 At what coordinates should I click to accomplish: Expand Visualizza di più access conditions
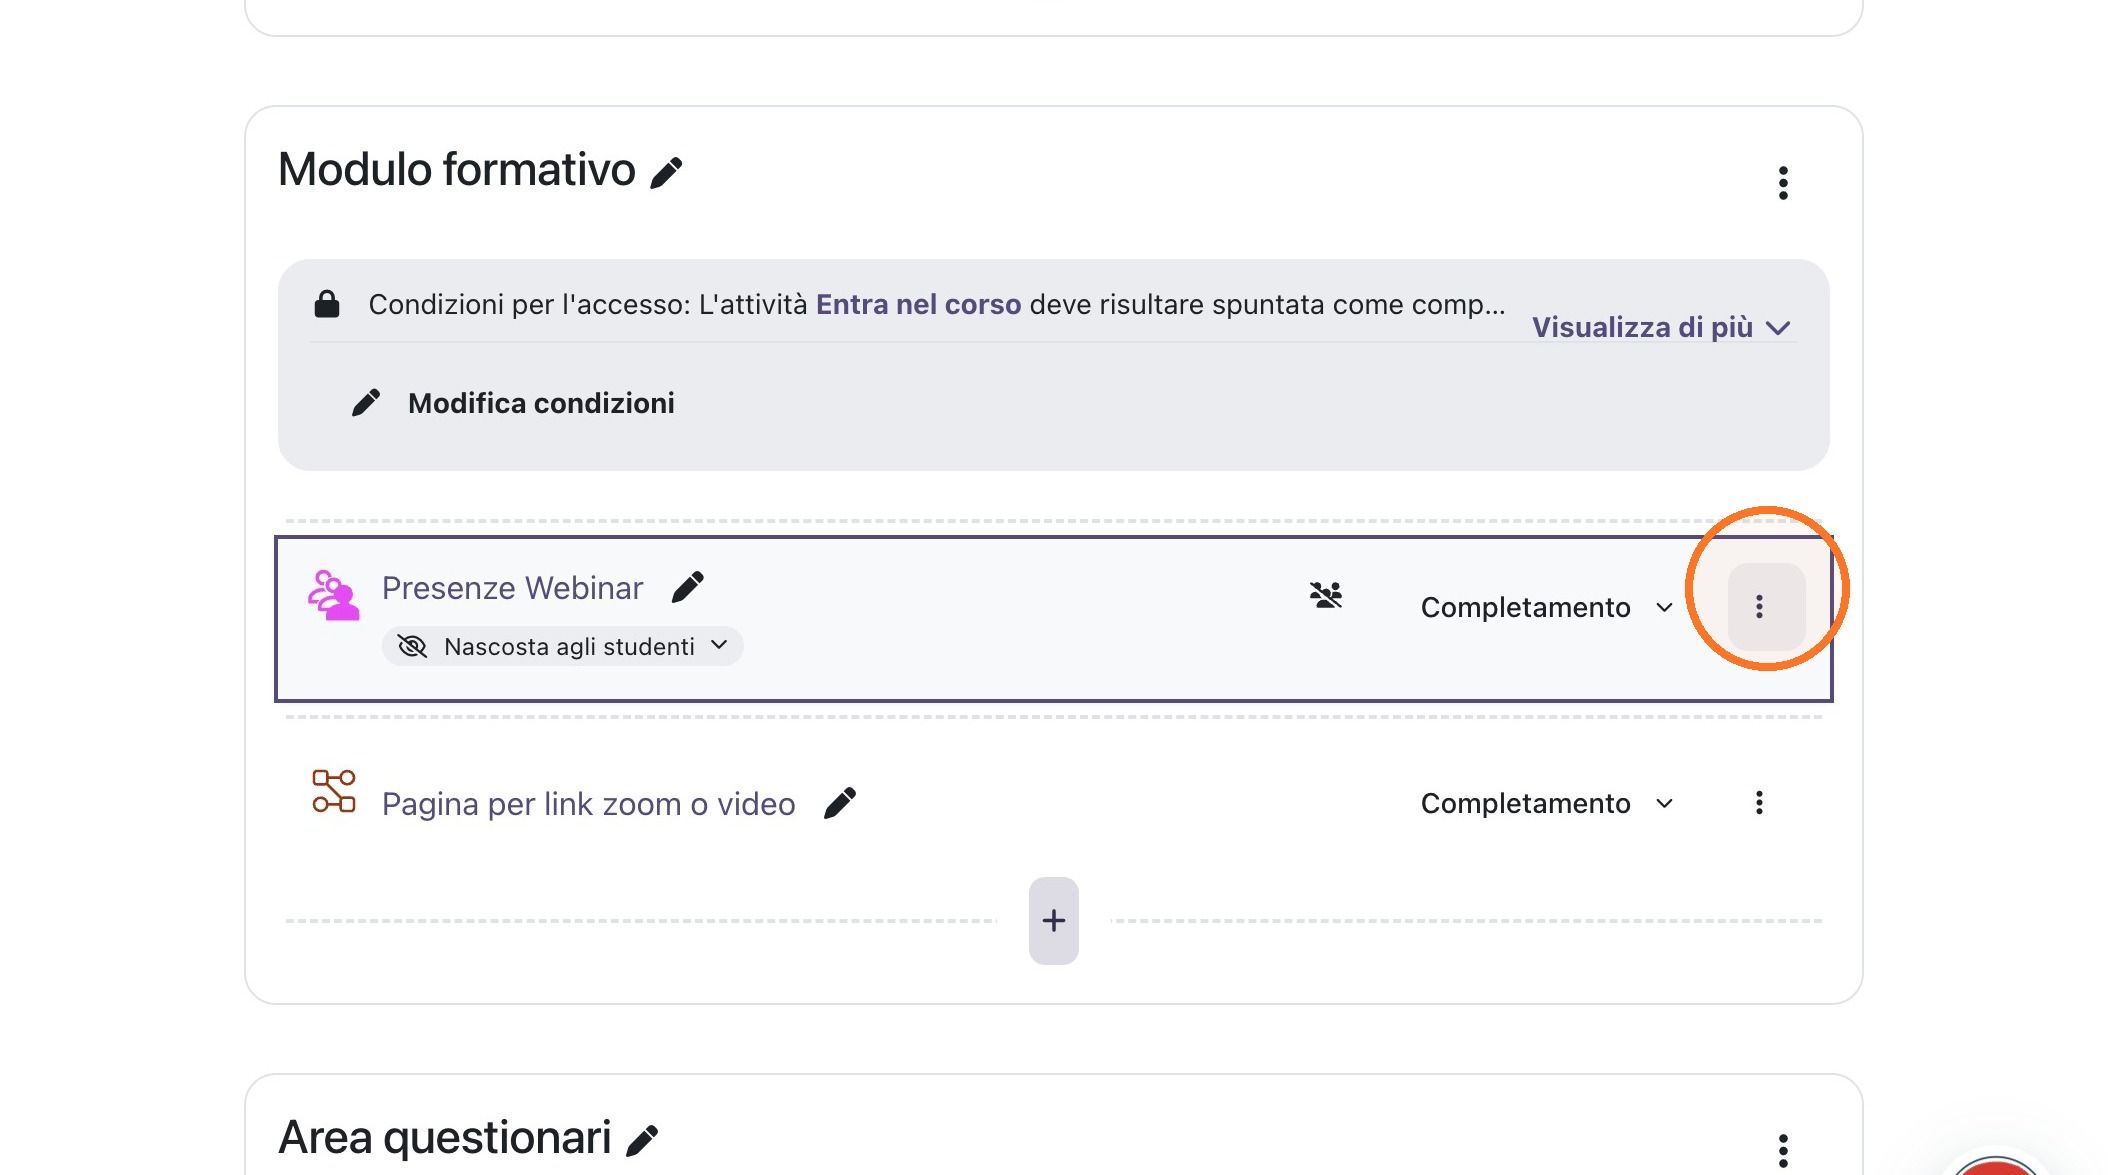click(x=1660, y=327)
